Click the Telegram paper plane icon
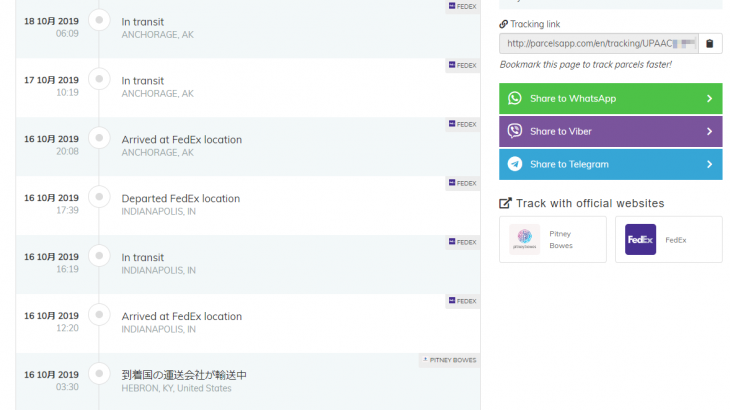 point(515,164)
